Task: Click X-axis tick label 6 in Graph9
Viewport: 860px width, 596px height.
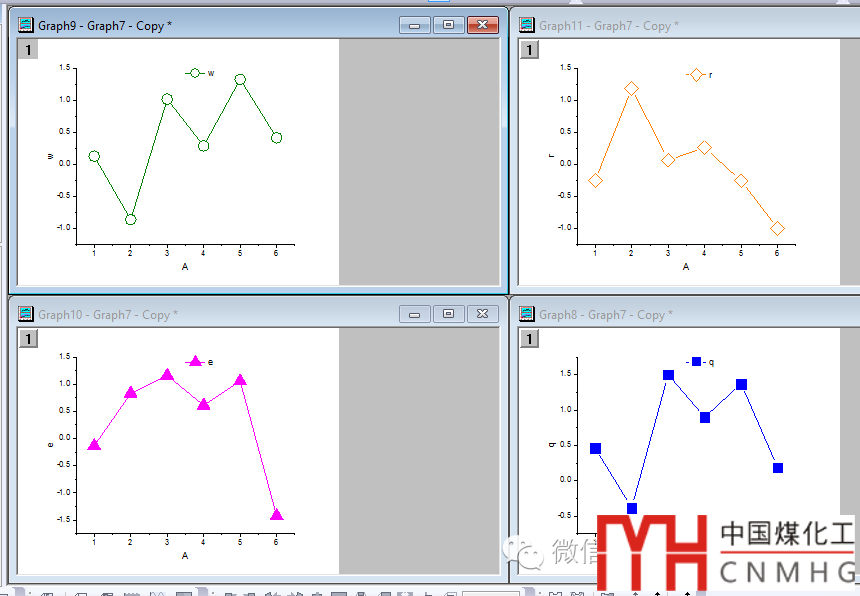Action: point(276,253)
